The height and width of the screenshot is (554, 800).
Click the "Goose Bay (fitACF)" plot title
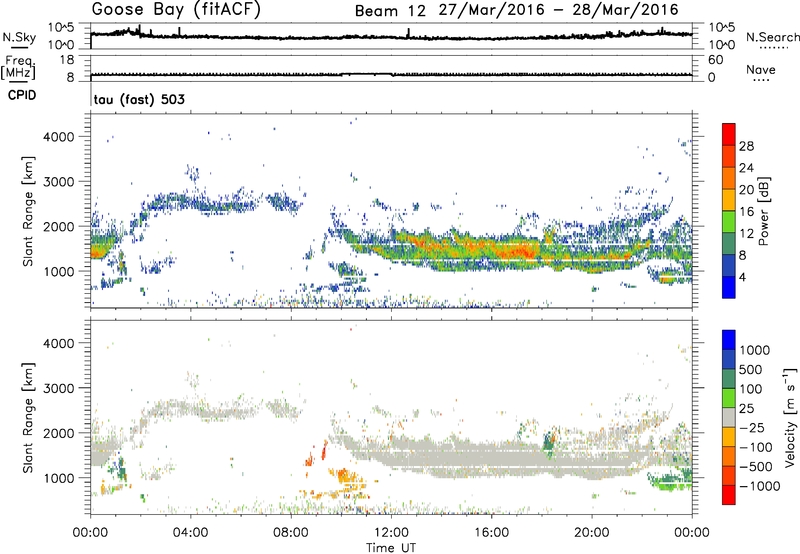point(176,9)
